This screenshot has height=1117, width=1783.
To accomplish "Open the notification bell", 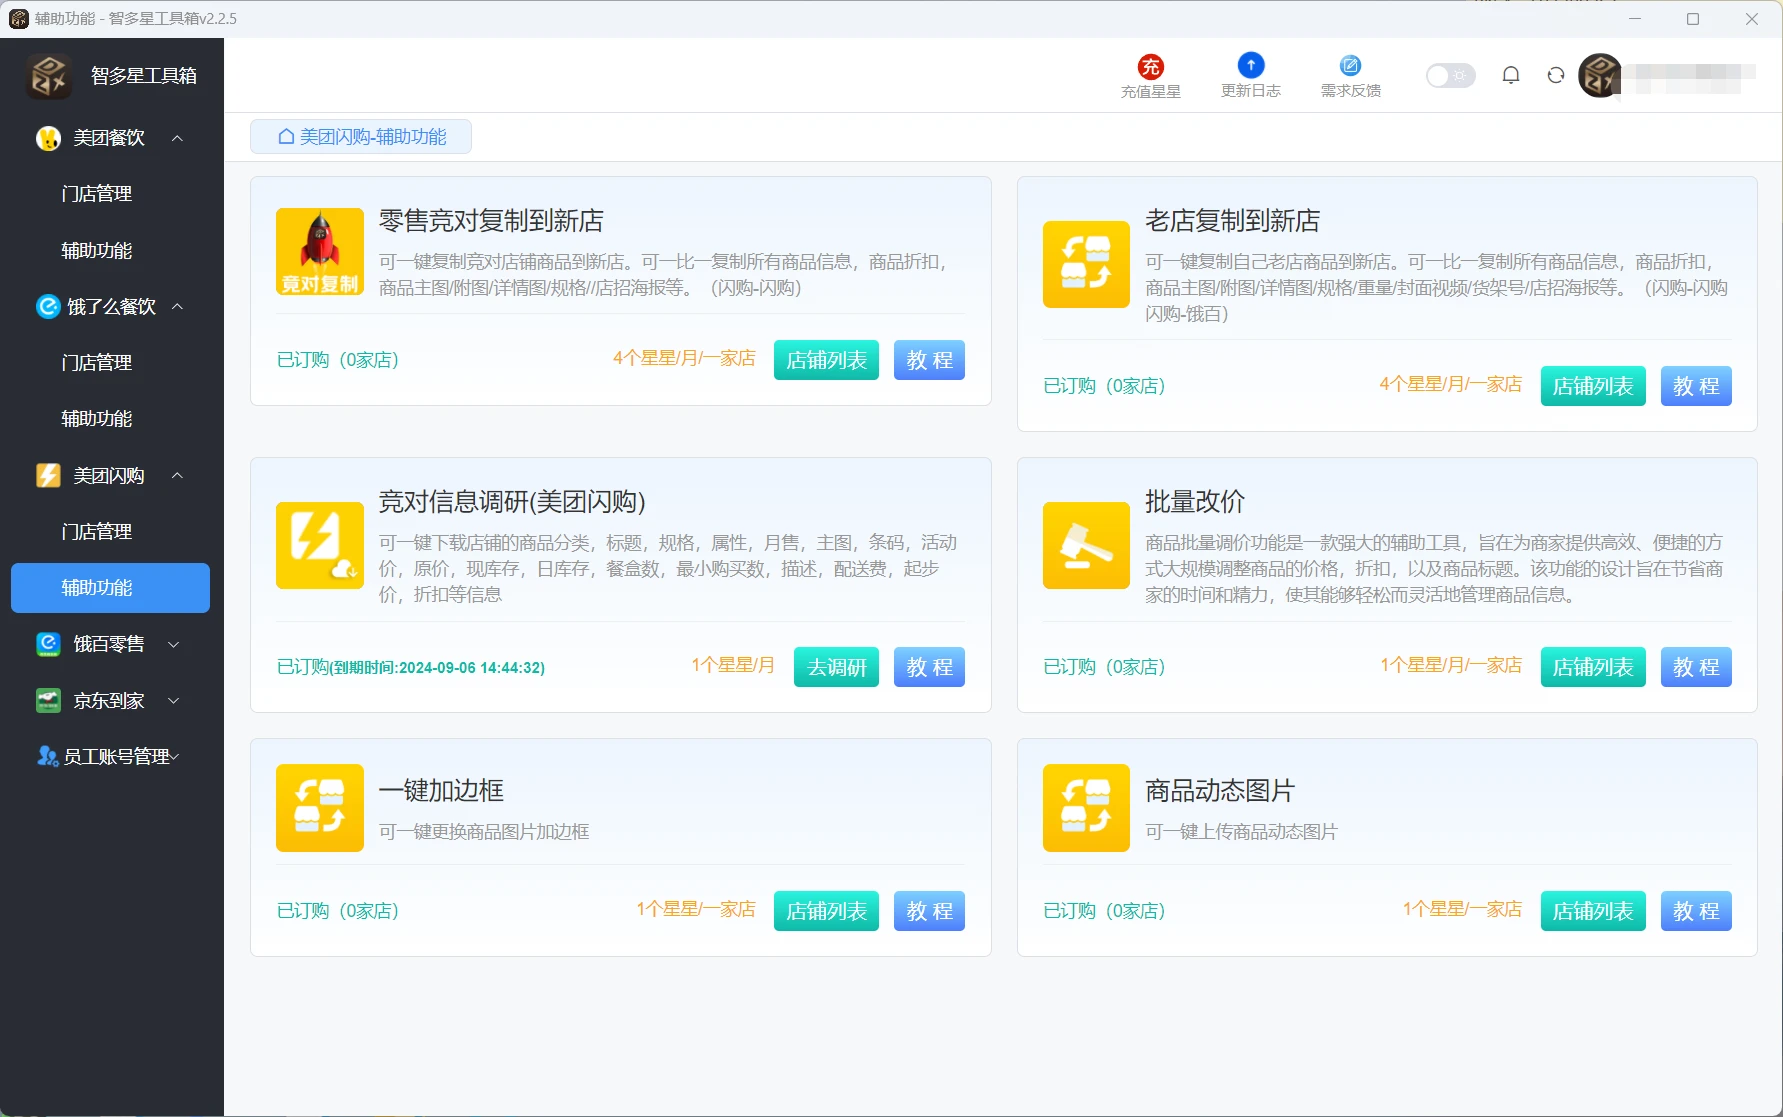I will 1510,75.
